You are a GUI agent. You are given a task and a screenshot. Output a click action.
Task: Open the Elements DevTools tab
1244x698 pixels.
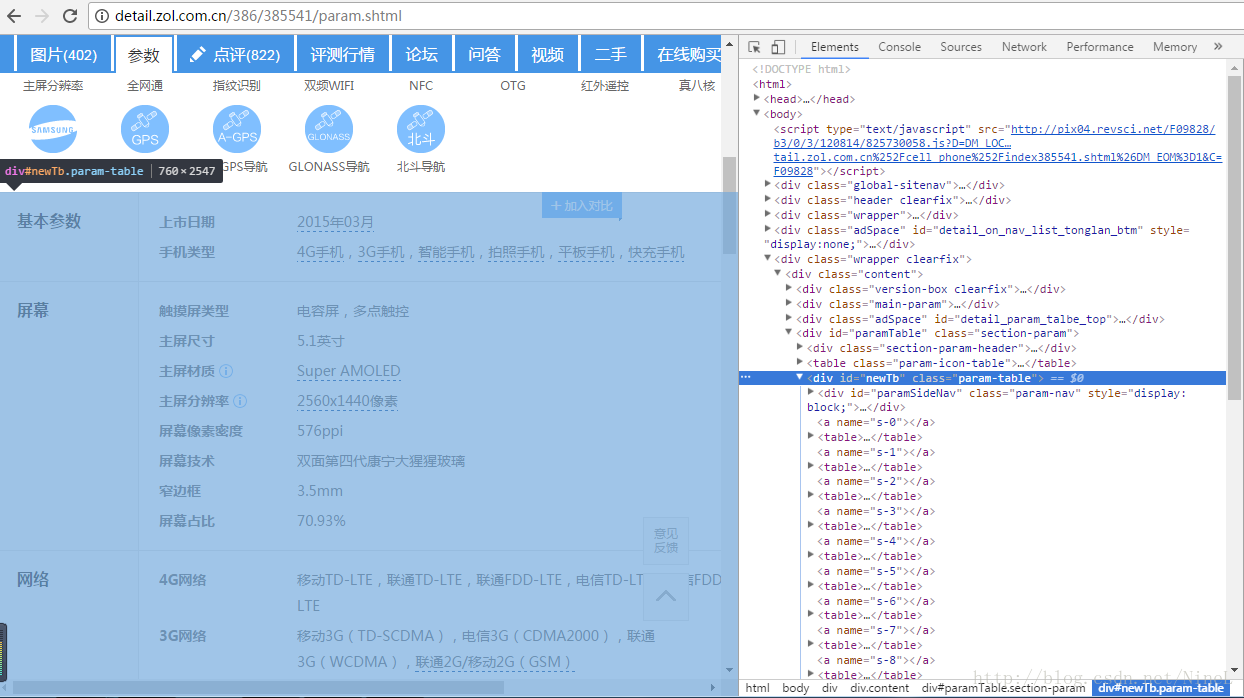coord(835,47)
